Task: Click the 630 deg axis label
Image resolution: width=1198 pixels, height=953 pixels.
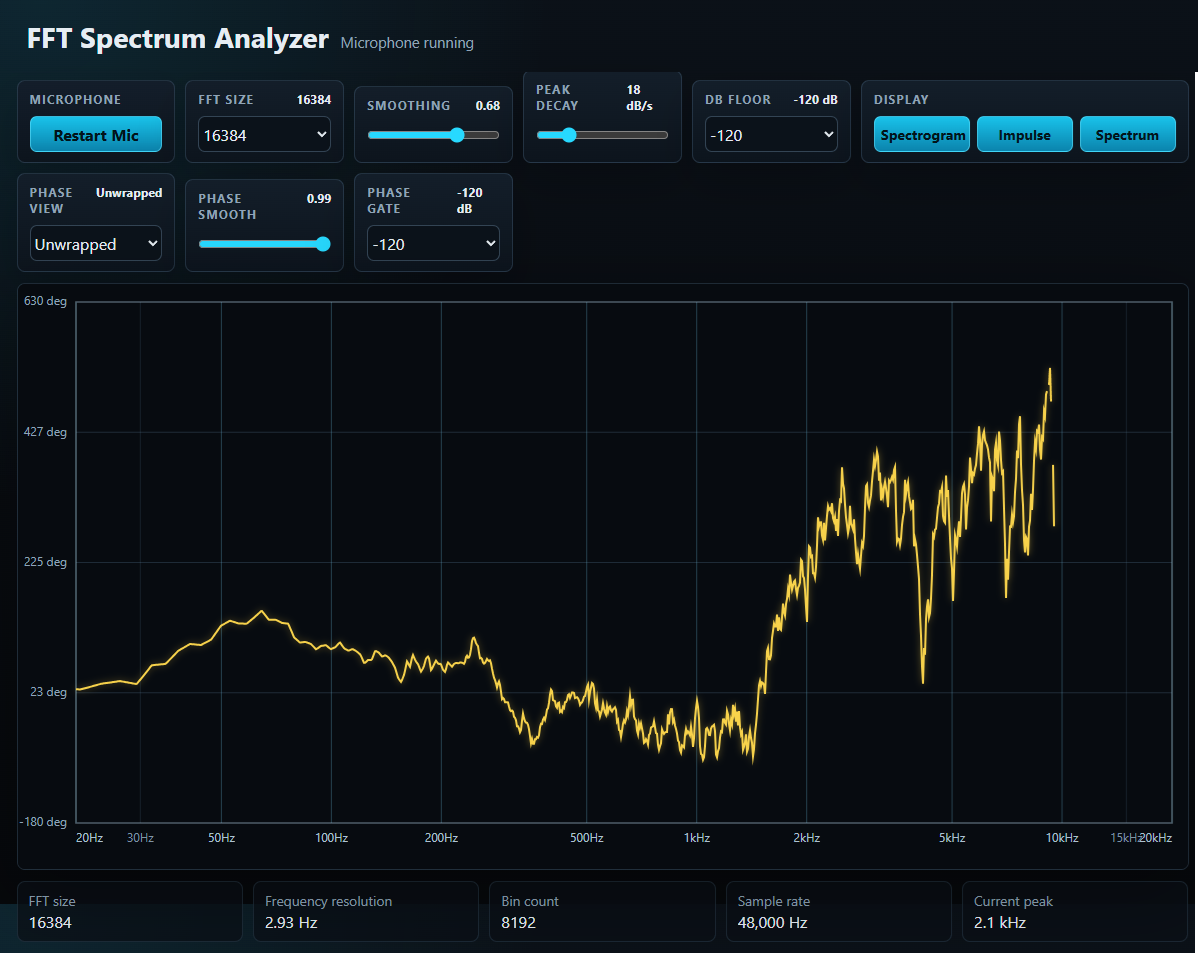Action: click(45, 301)
